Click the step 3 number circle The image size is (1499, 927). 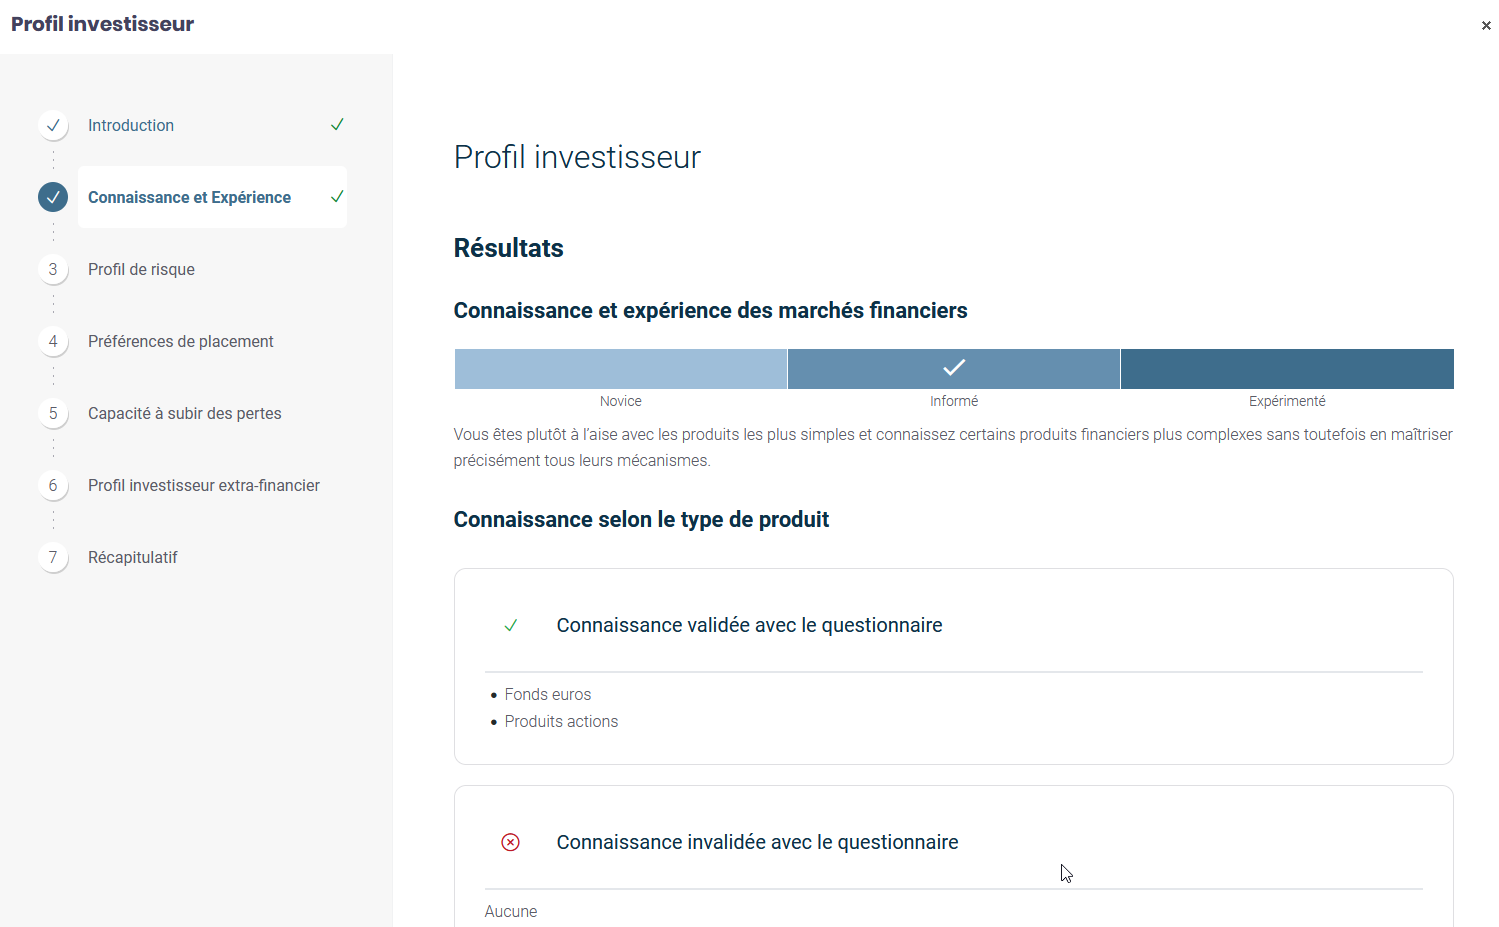(53, 269)
